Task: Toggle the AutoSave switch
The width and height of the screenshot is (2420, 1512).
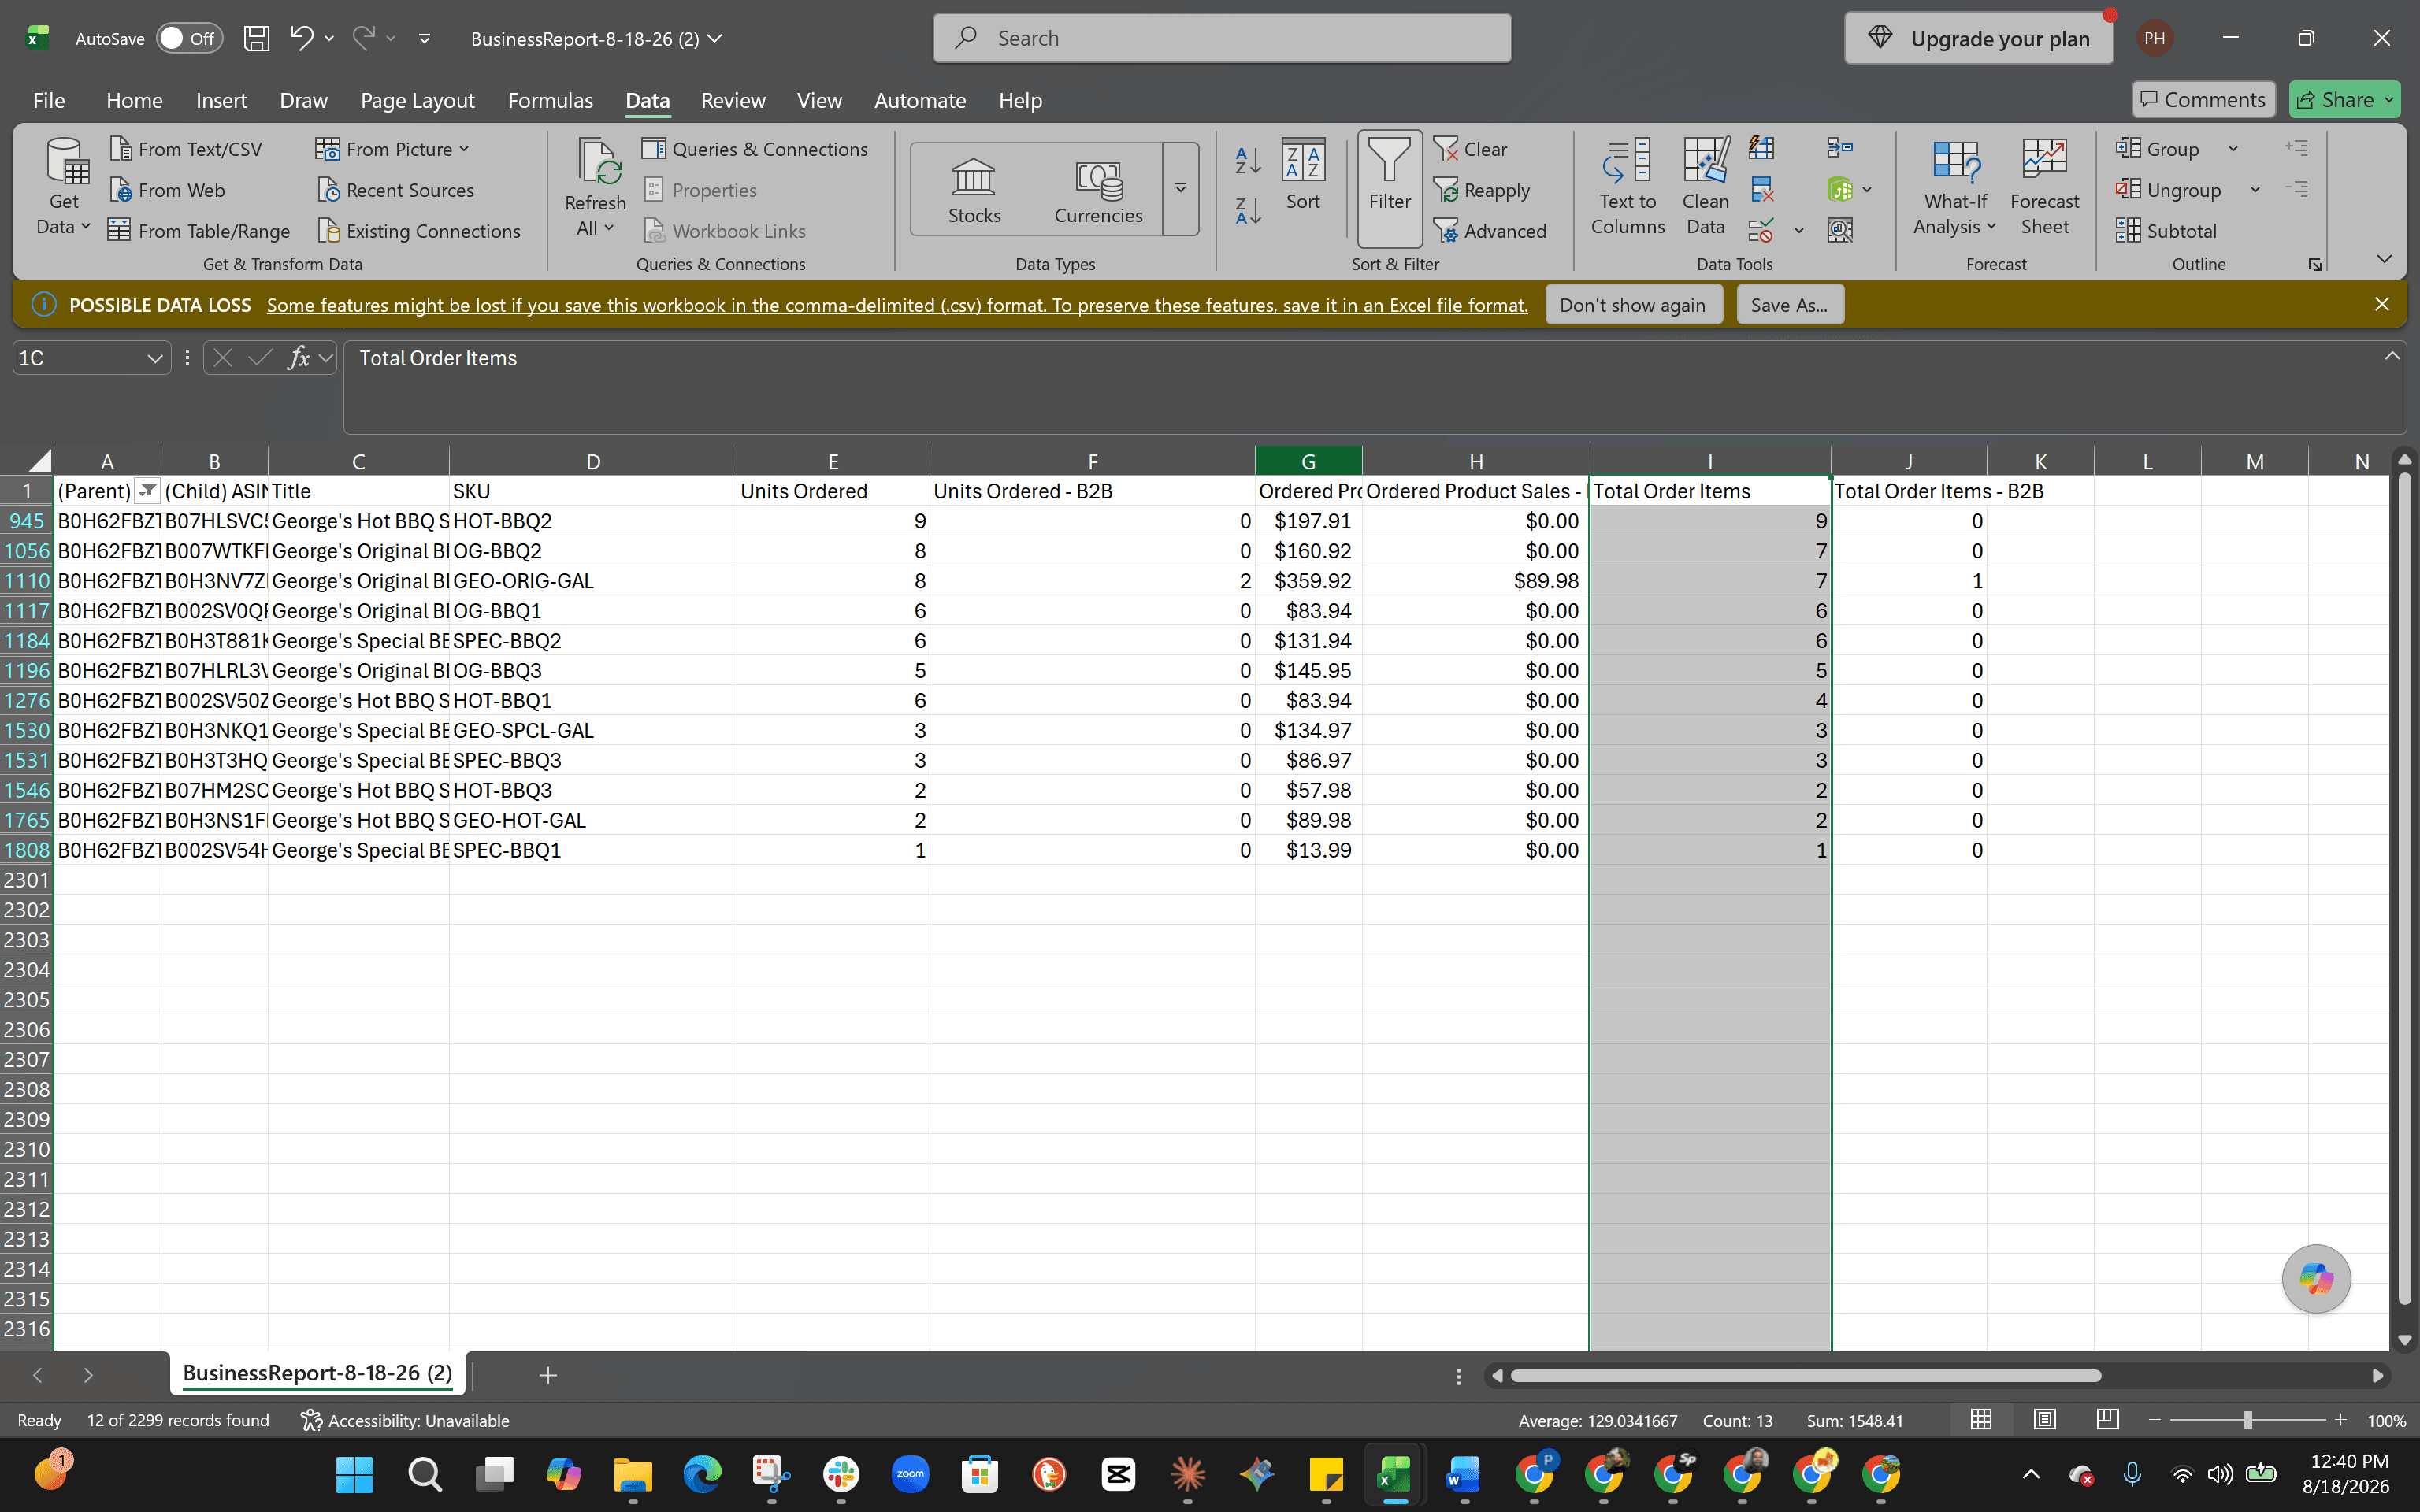Action: tap(189, 38)
